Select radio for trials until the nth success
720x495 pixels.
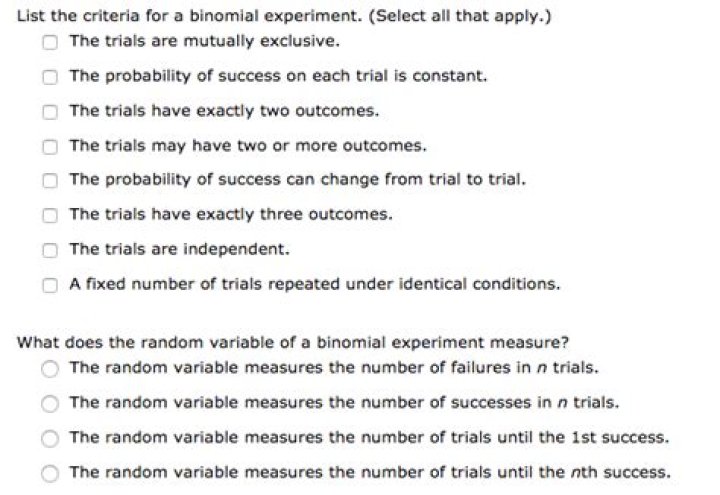50,472
